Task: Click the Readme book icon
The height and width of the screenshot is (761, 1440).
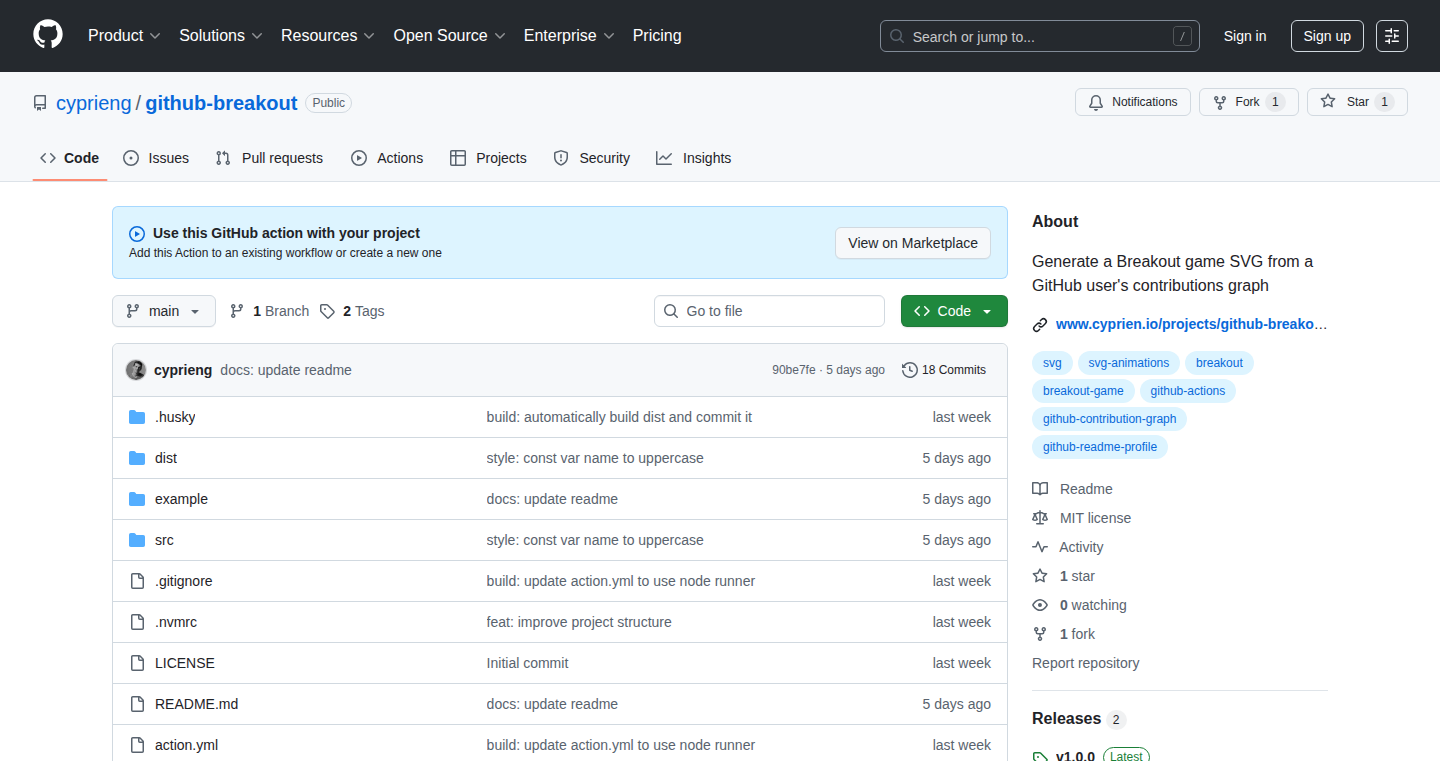Action: pos(1040,489)
